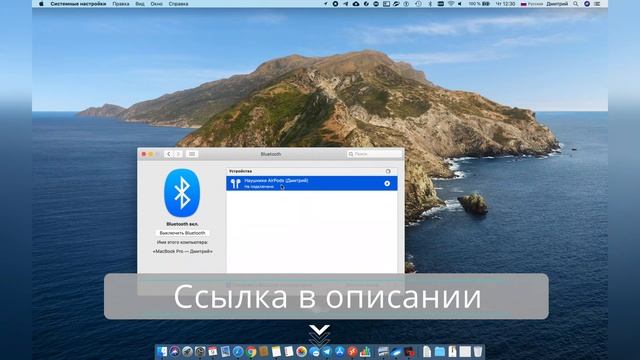Image resolution: width=640 pixels, height=360 pixels.
Task: Open the Trash in the Dock
Action: pos(478,351)
